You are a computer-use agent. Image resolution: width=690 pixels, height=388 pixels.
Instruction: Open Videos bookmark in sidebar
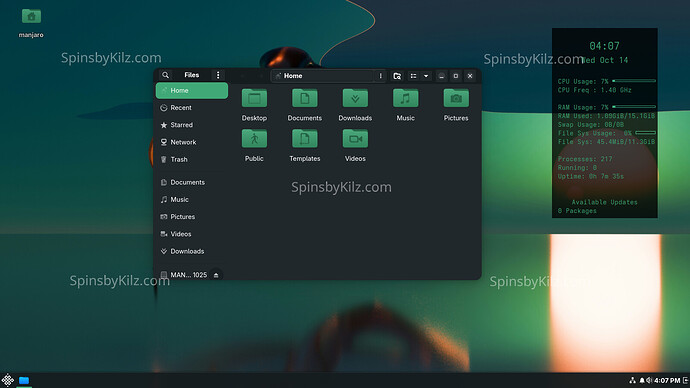192,234
